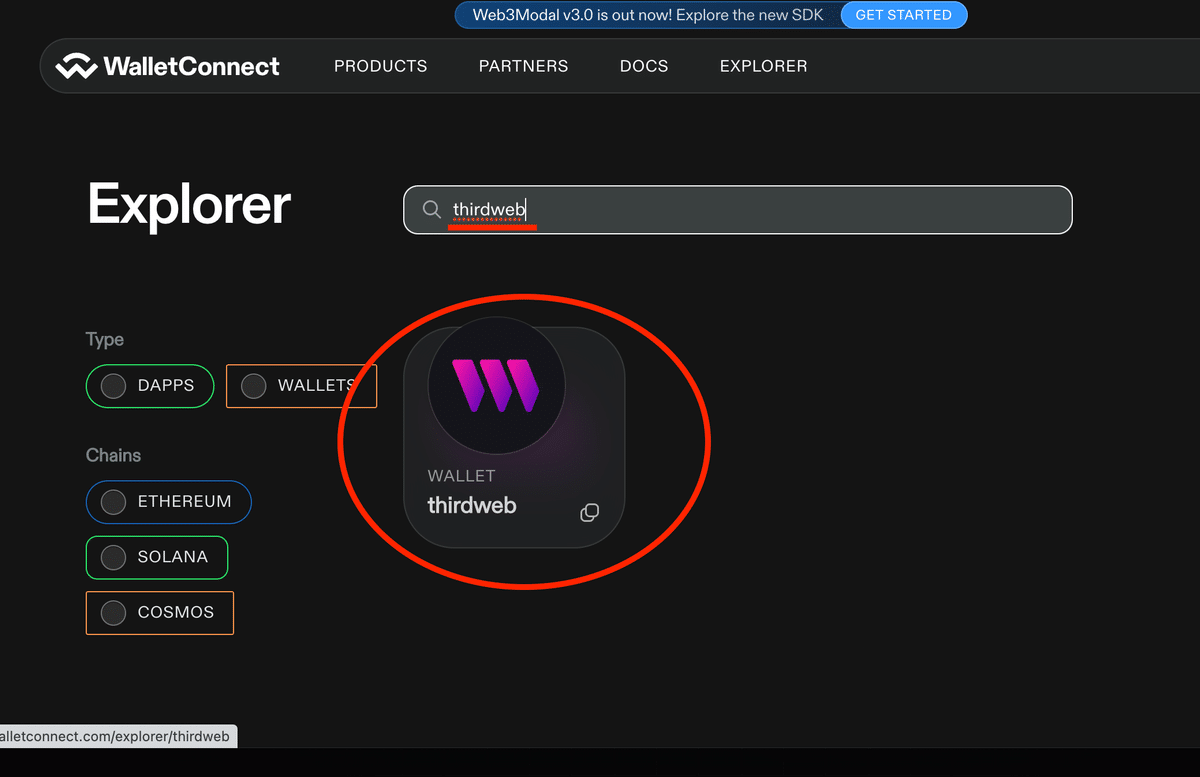This screenshot has height=777, width=1200.
Task: Click the search magnifier icon
Action: point(431,209)
